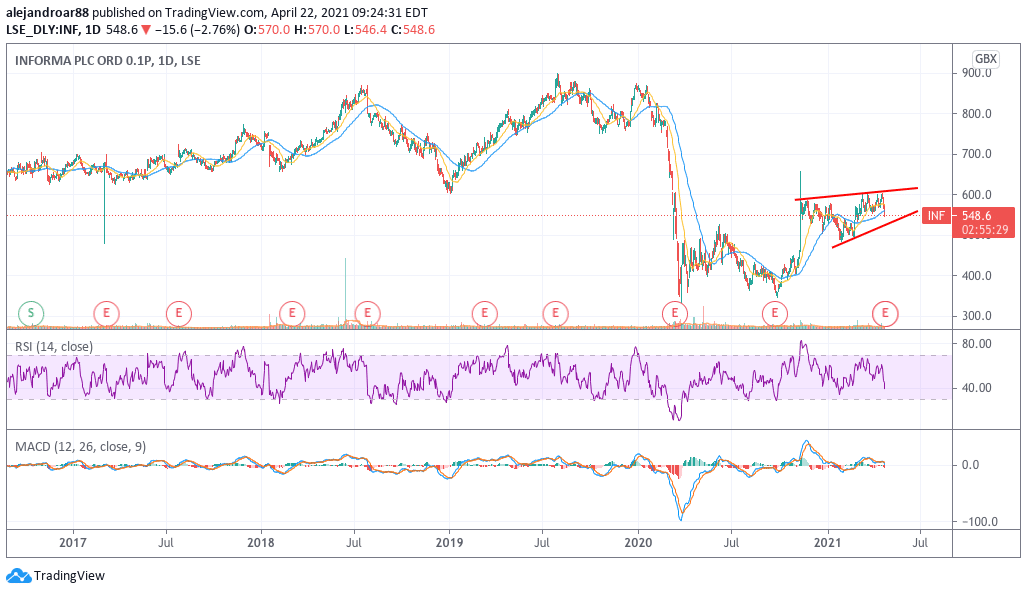Click the green S split marker
1027x594 pixels.
point(31,314)
